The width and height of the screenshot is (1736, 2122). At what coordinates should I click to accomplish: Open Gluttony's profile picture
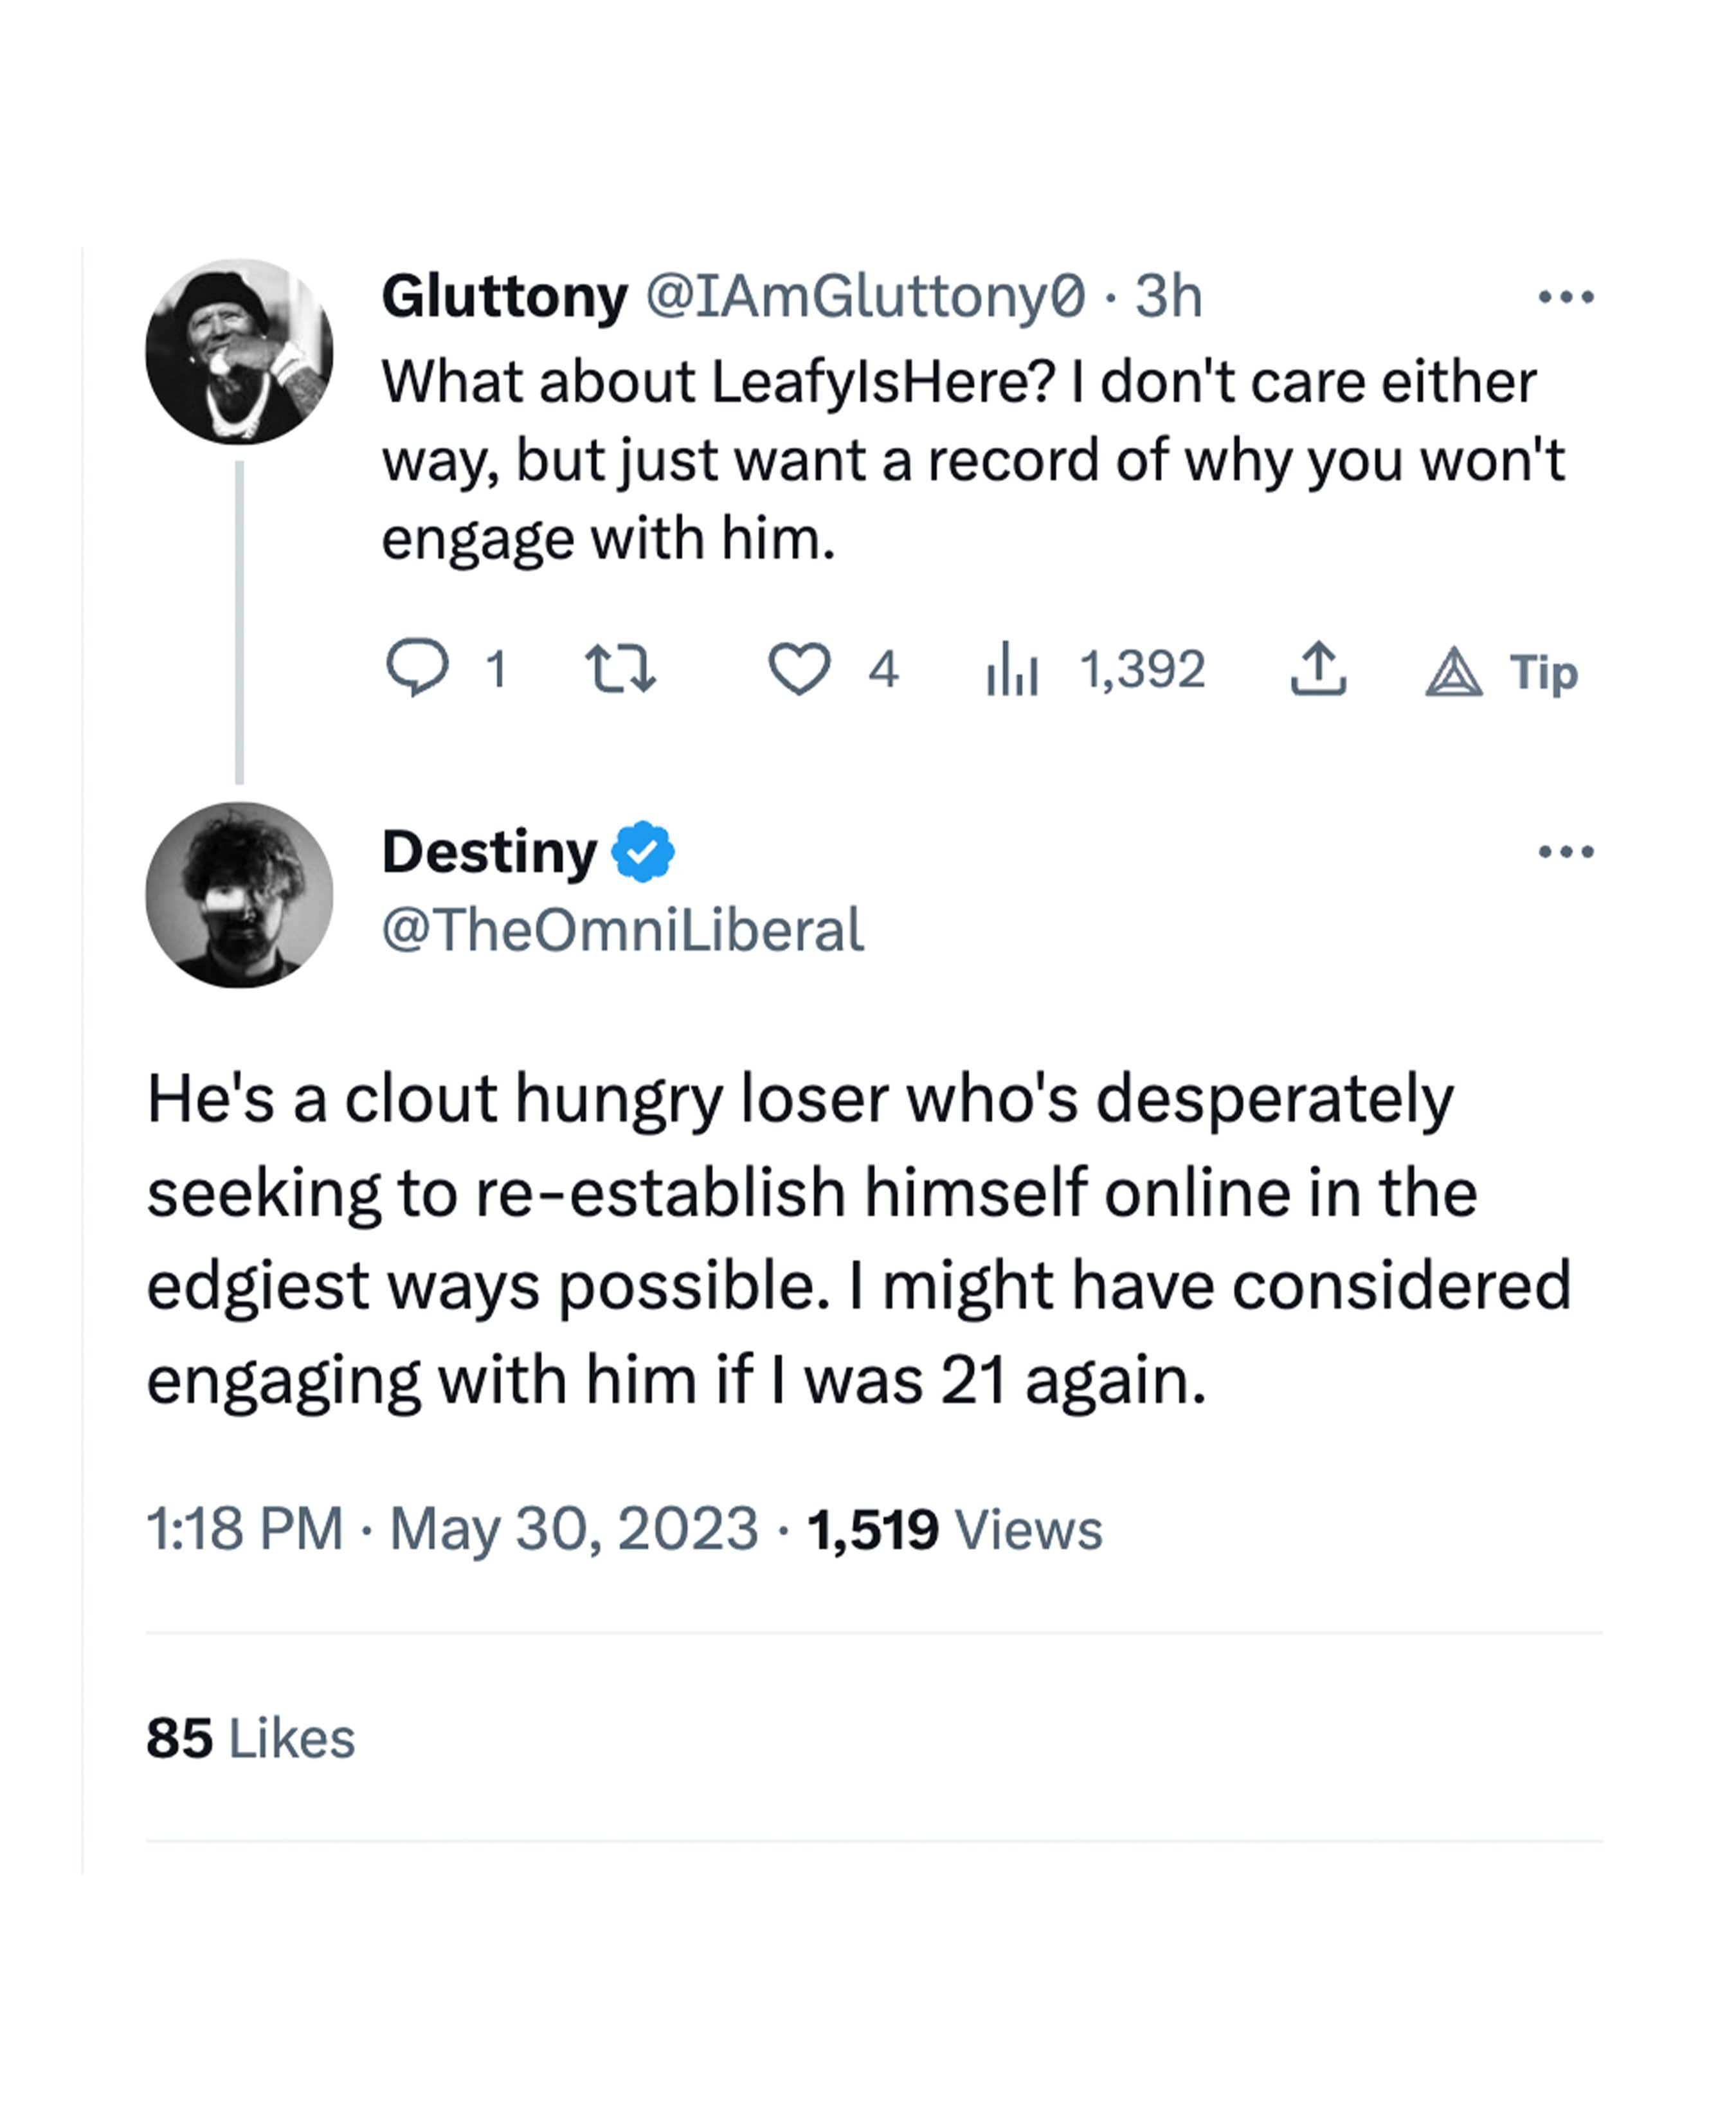point(239,351)
